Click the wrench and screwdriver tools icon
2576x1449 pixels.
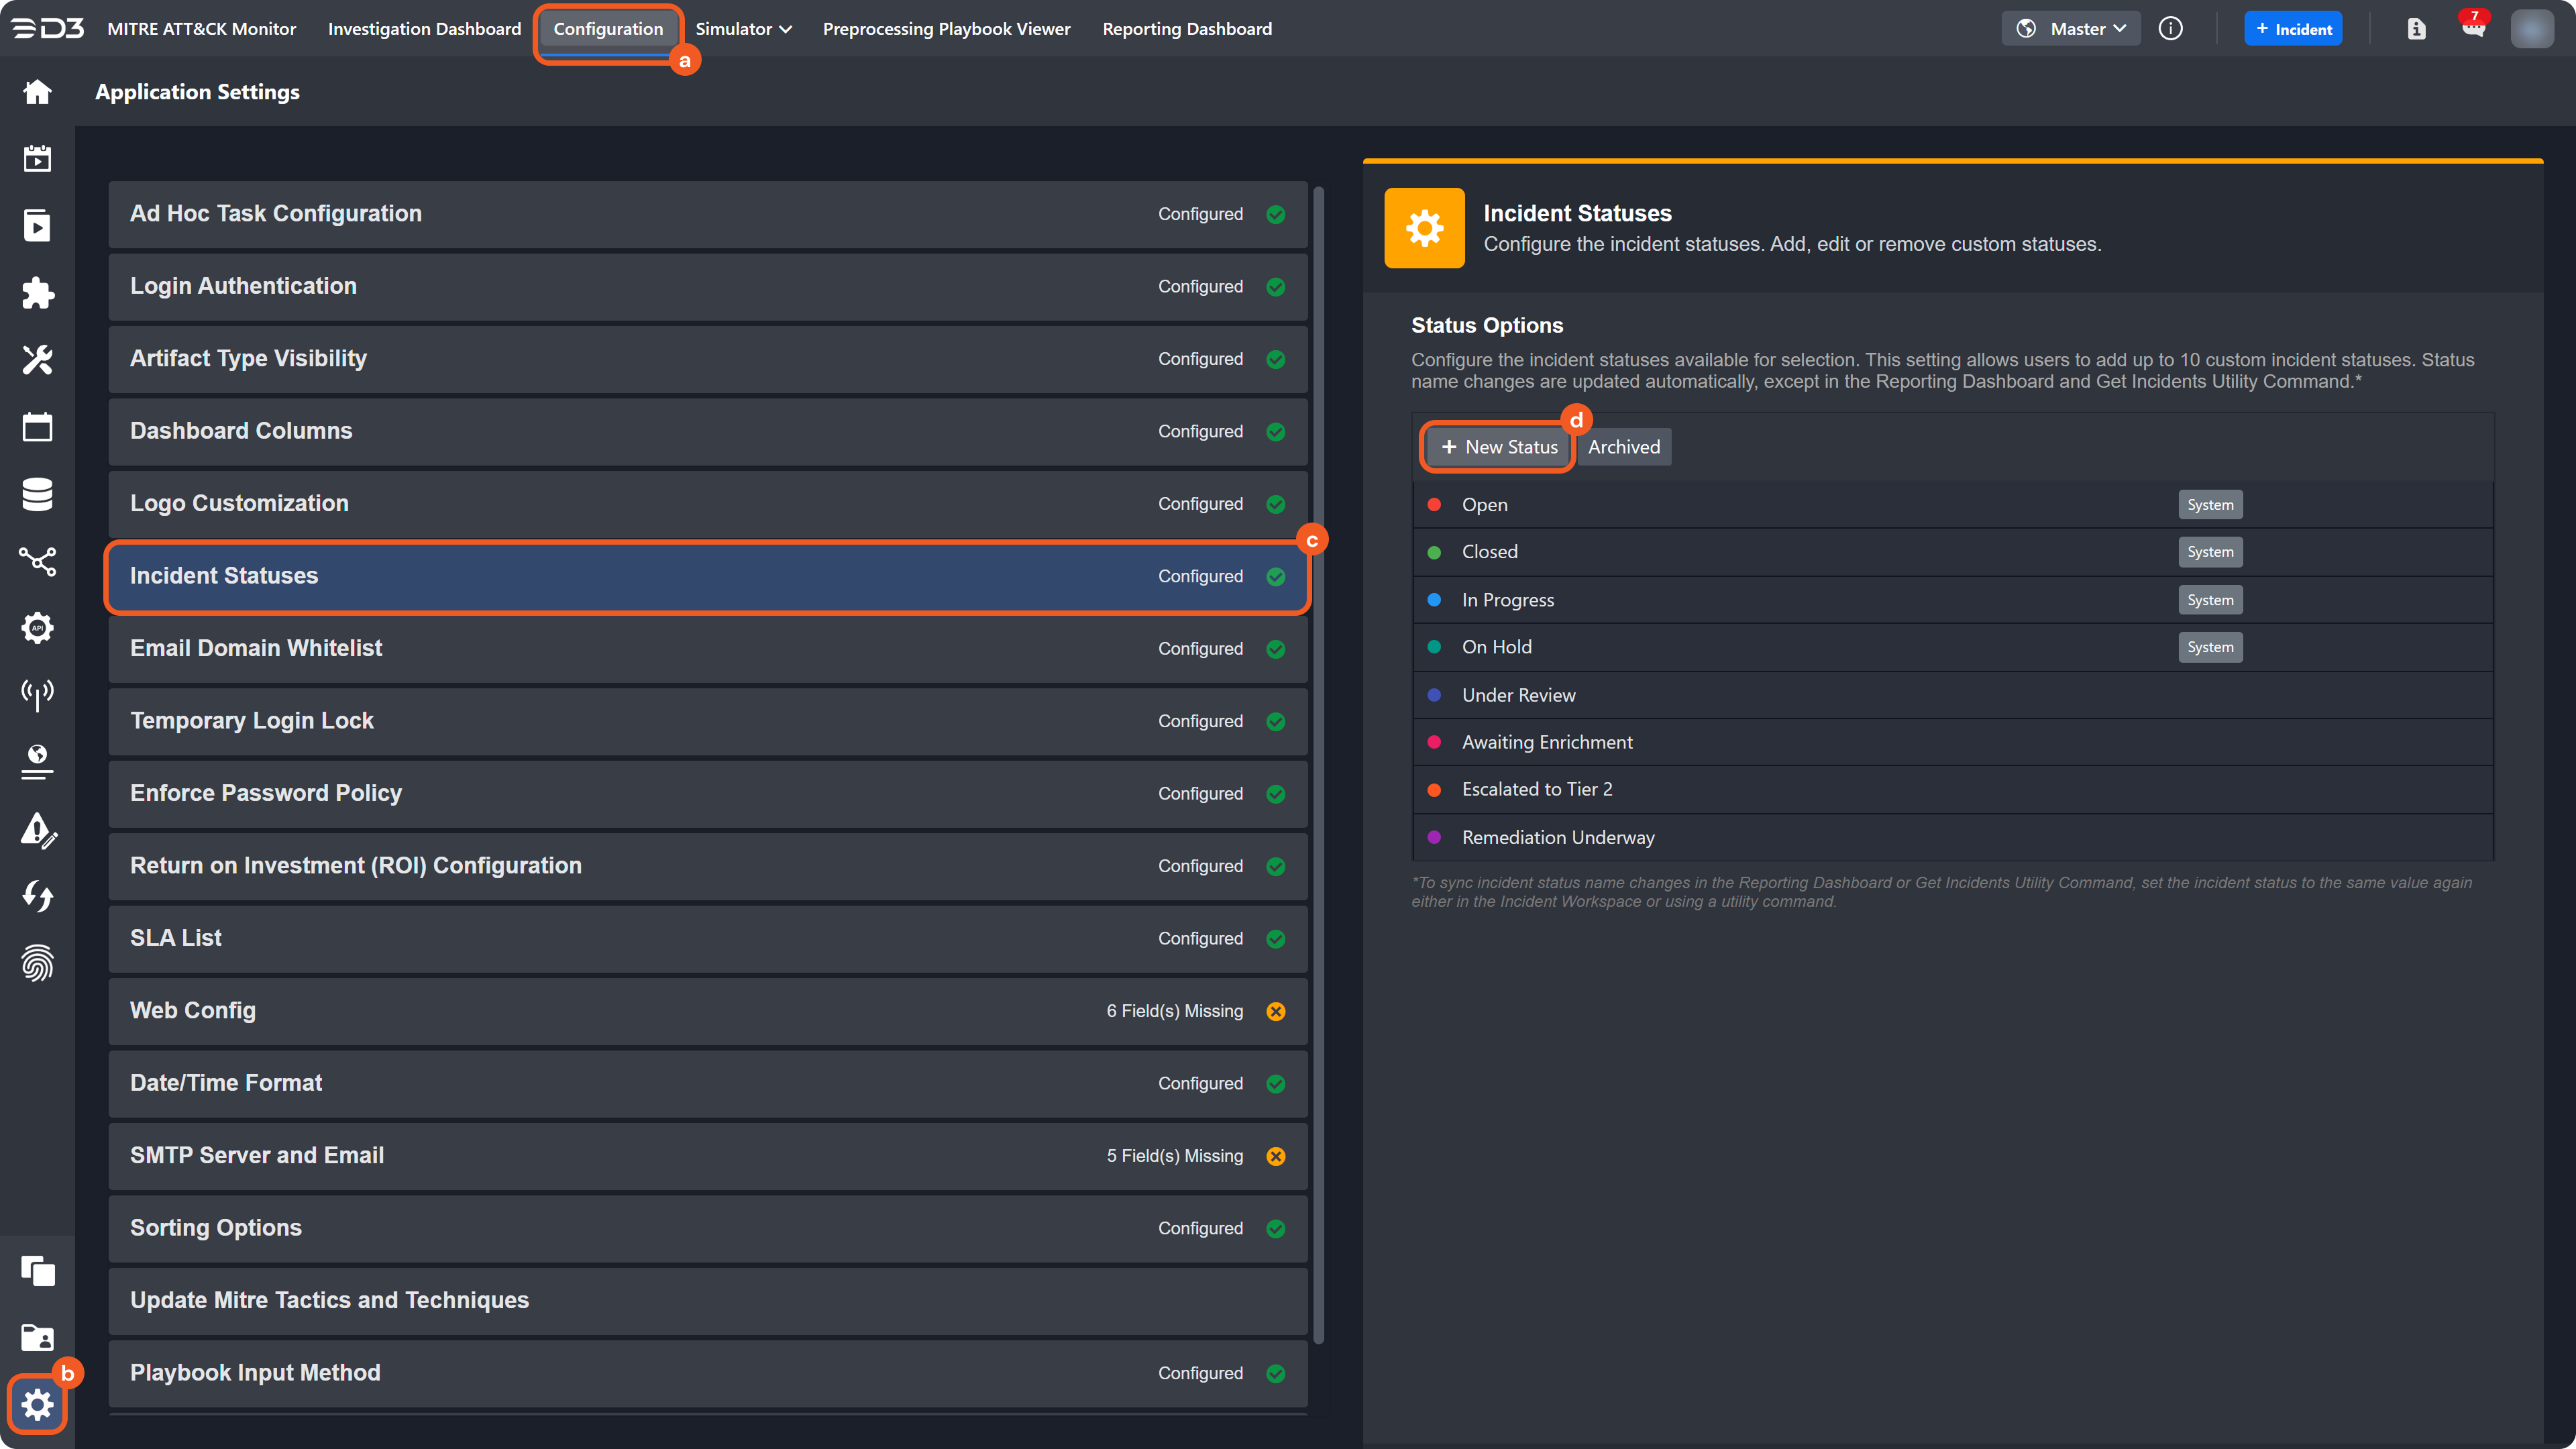[x=37, y=360]
